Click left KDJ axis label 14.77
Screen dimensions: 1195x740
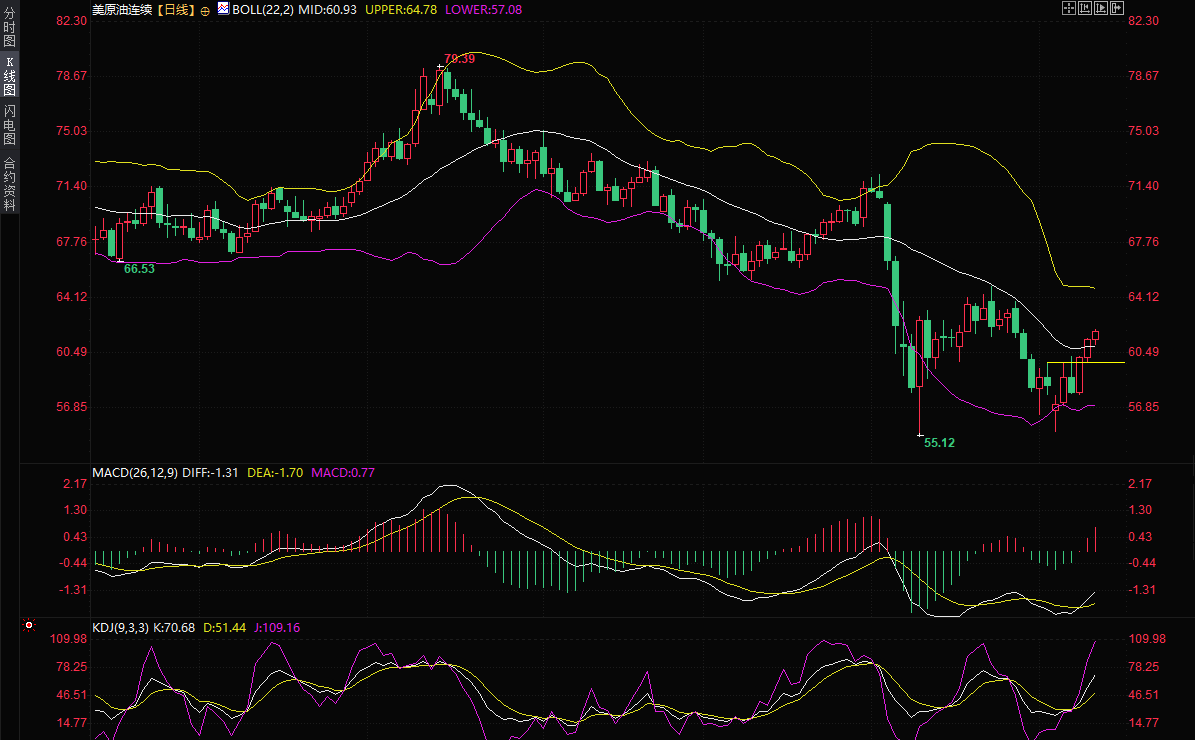point(72,722)
